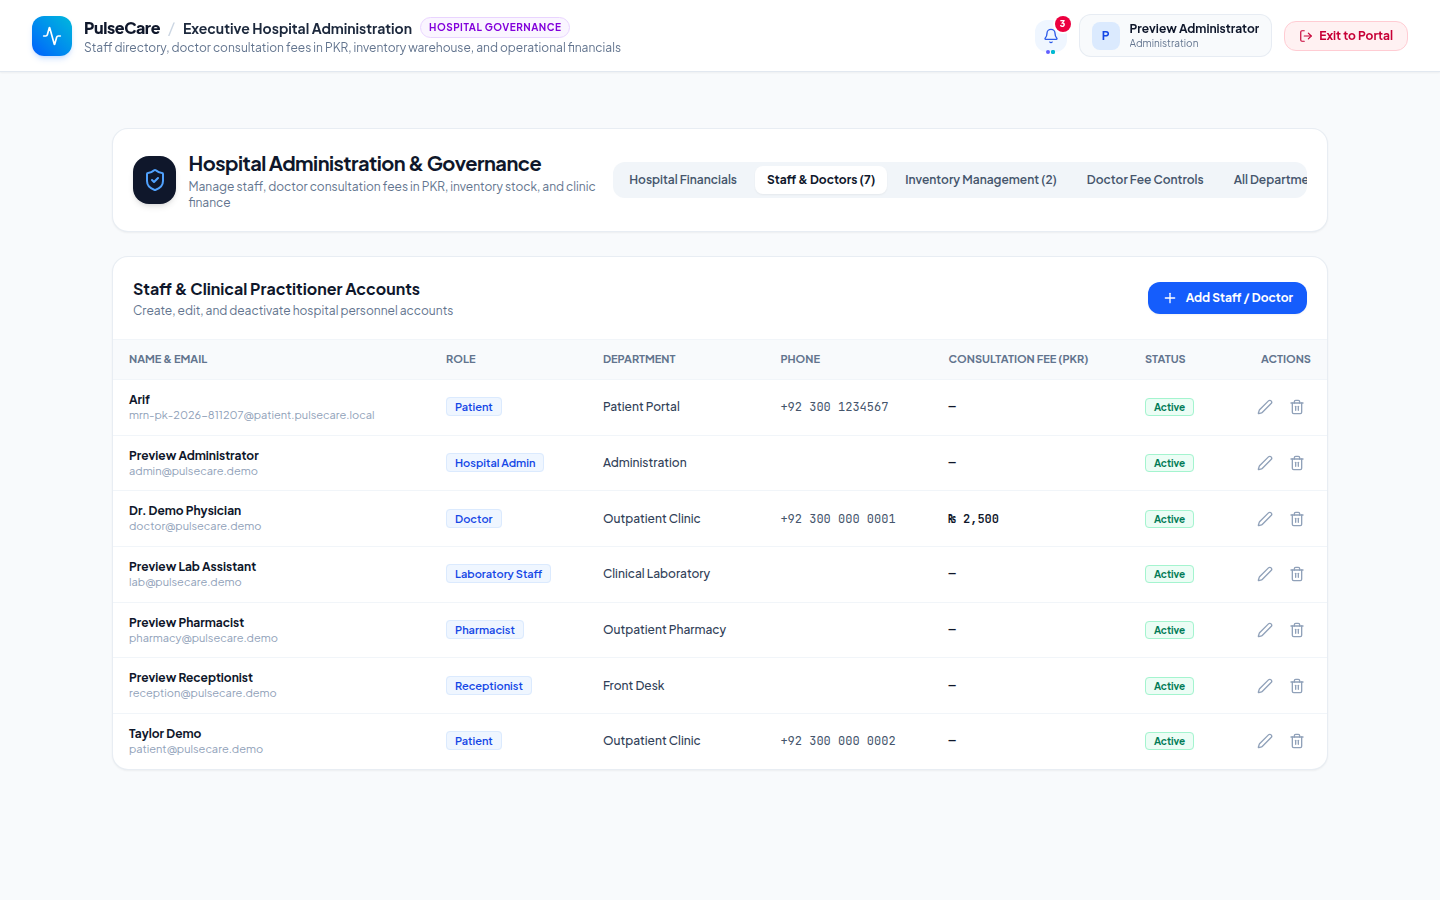Click the ₨ 2,500 consultation fee

pyautogui.click(x=973, y=519)
